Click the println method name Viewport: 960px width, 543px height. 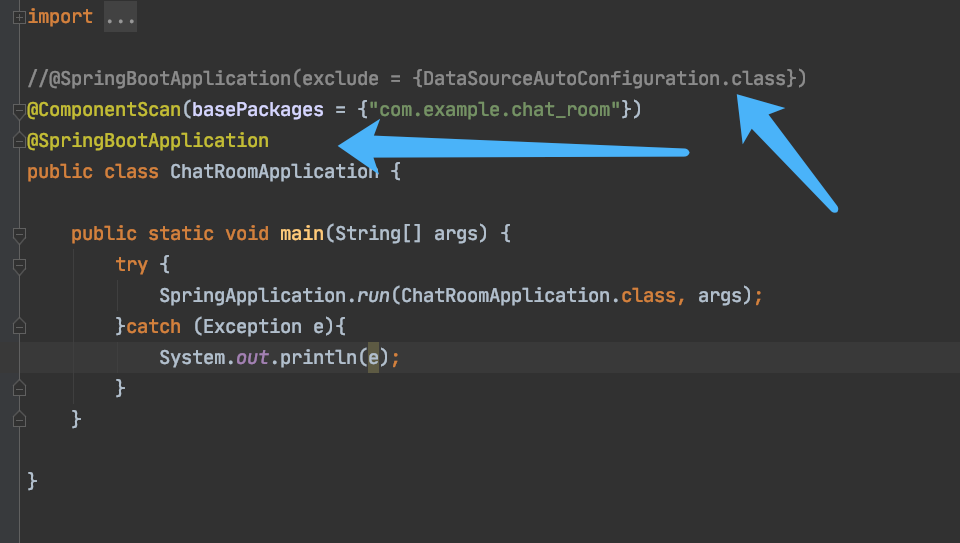pos(318,358)
